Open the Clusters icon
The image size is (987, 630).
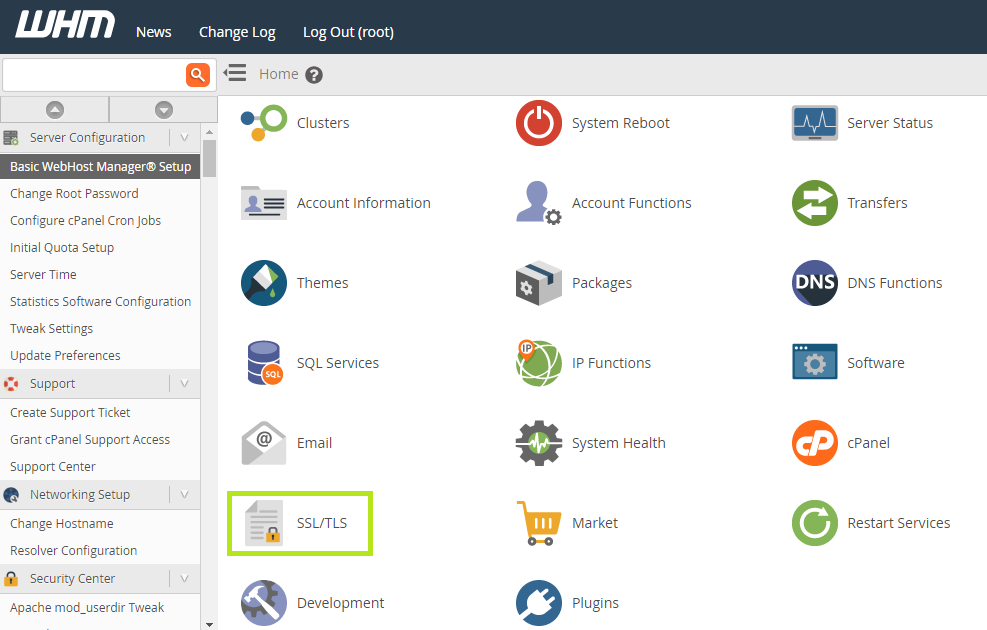coord(264,123)
